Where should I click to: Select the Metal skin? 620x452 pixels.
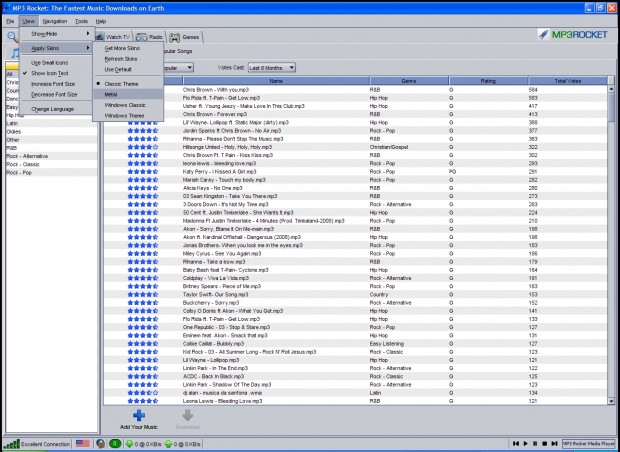click(x=128, y=94)
